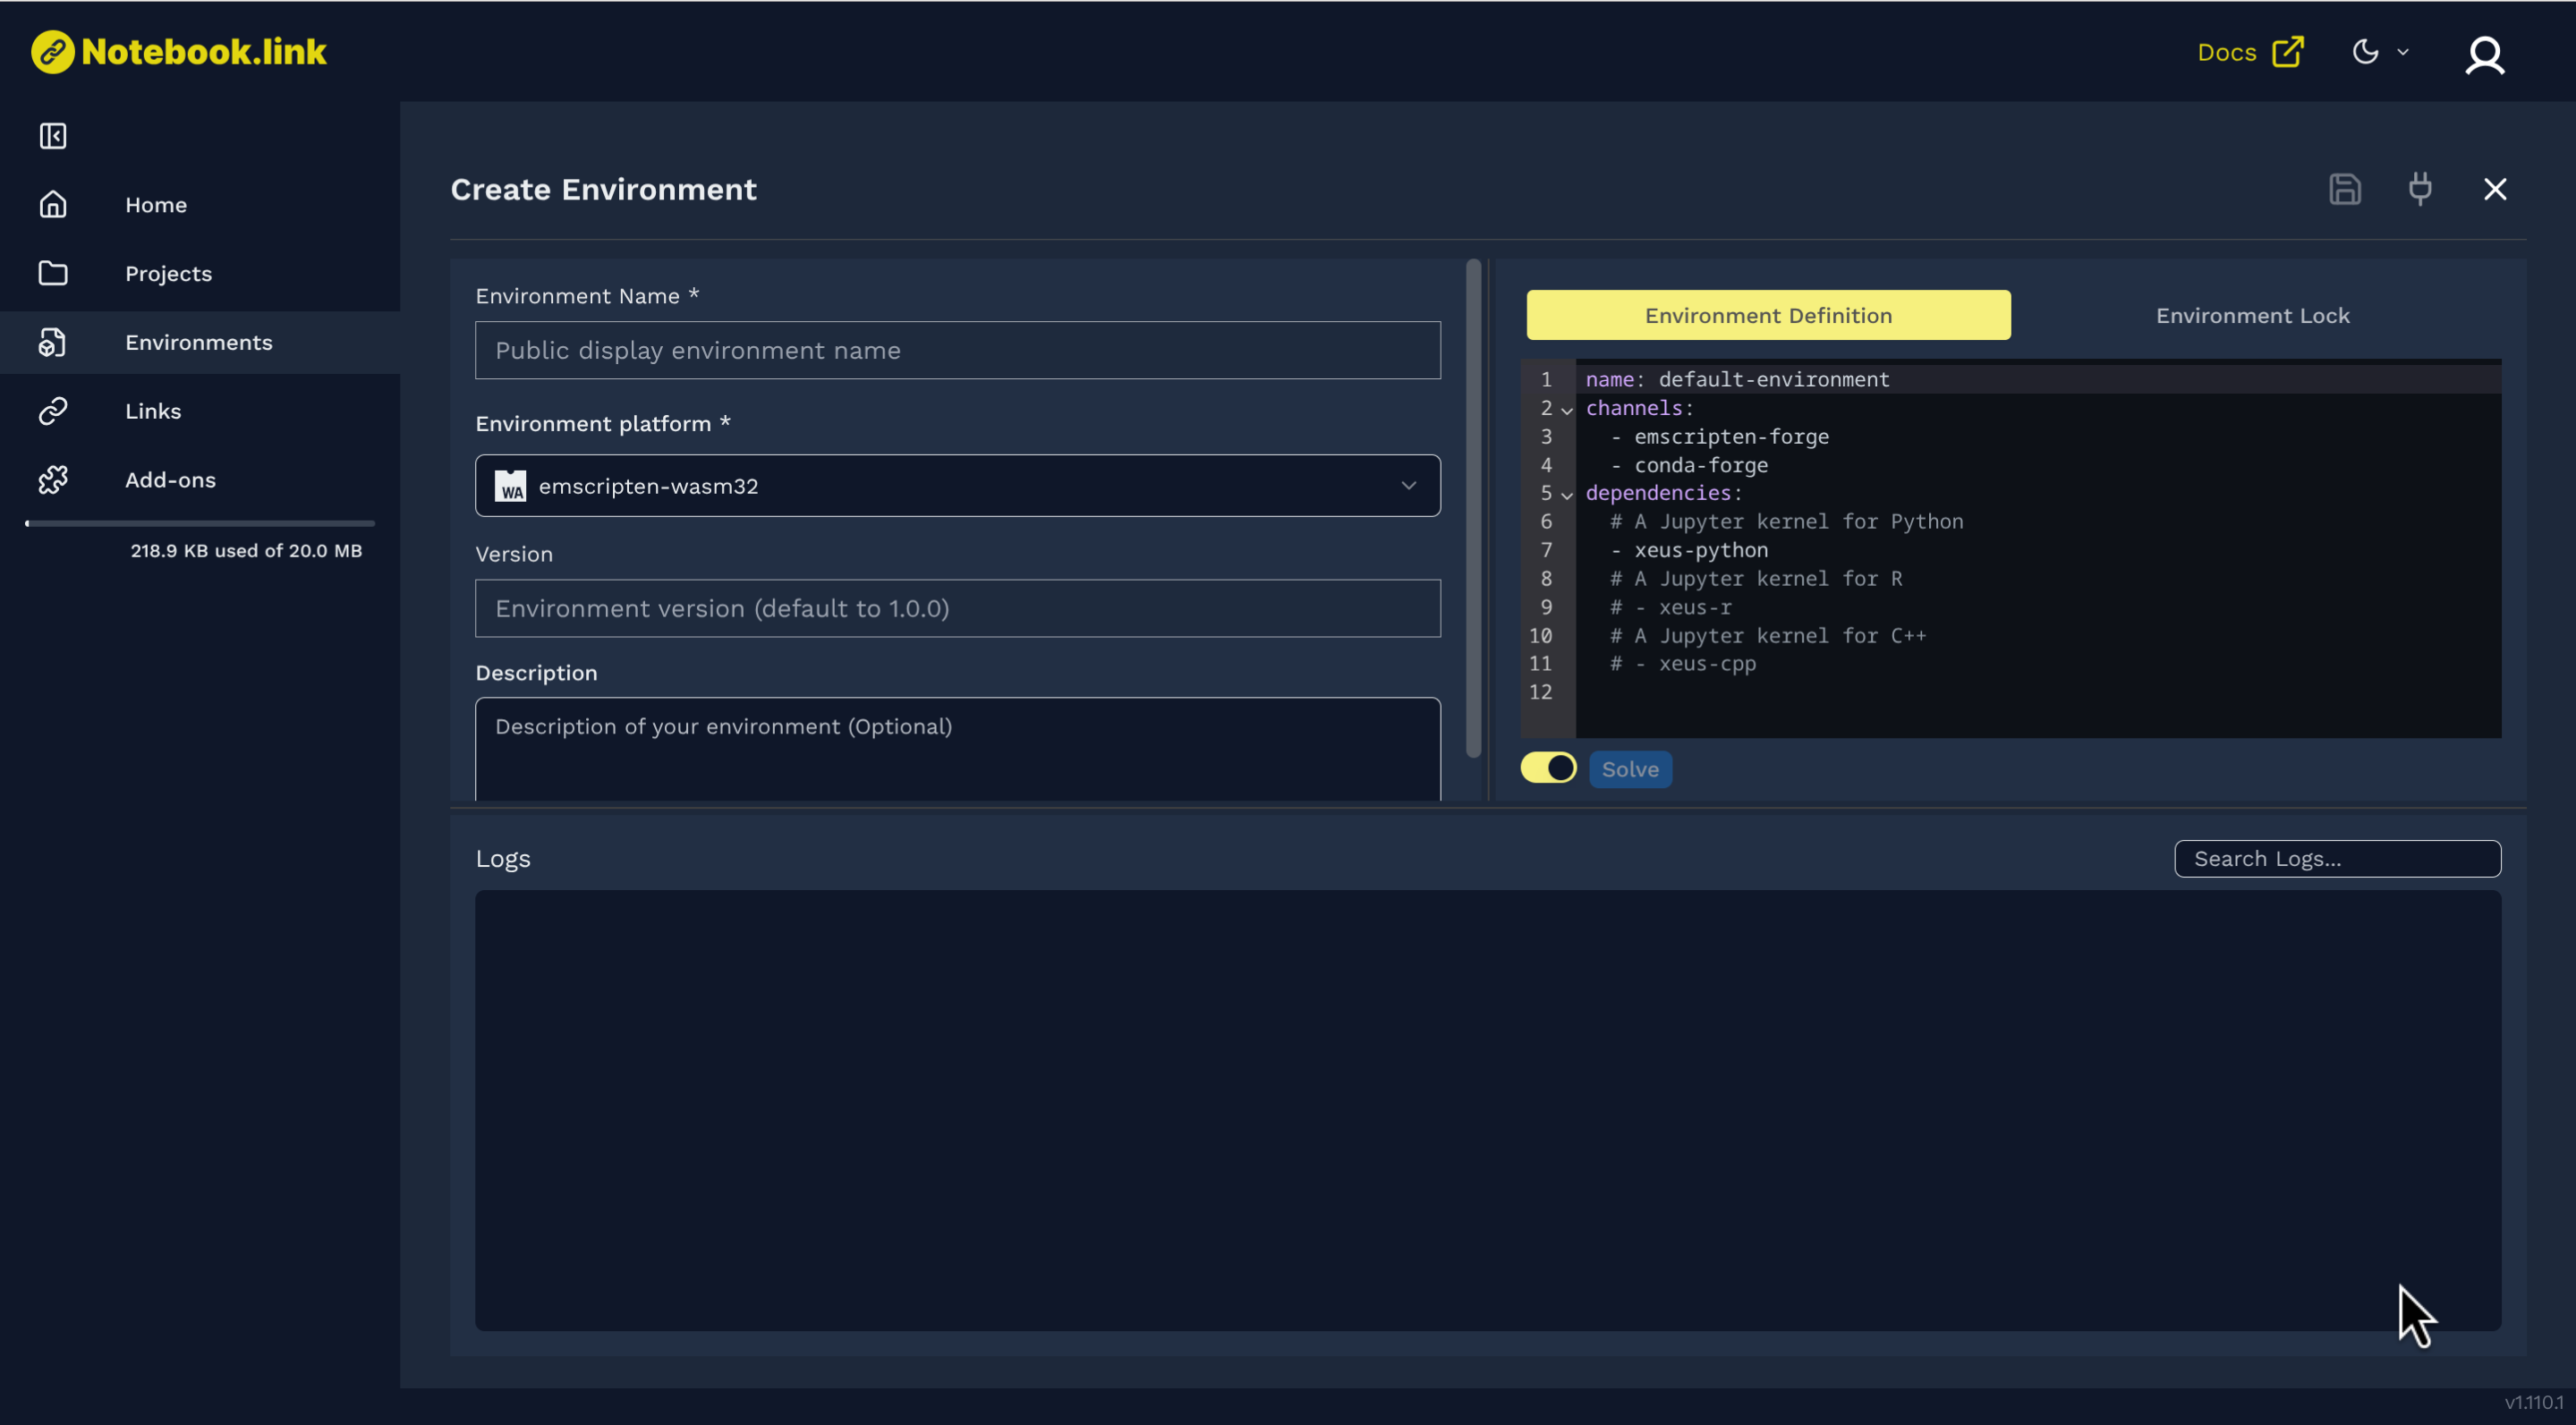
Task: Click the storage usage bar
Action: [x=199, y=522]
